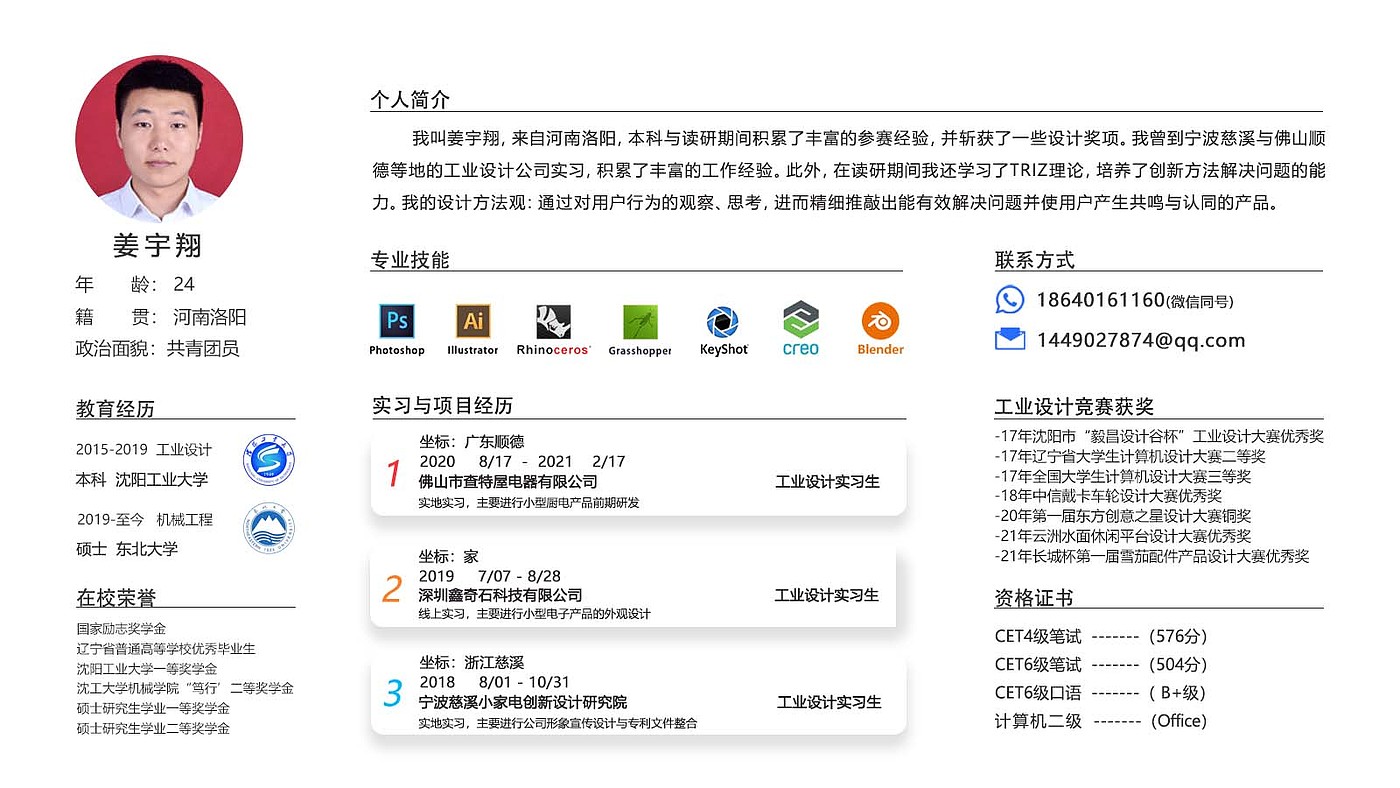Click the company name 佛山市查特屋电器有限公司
The height and width of the screenshot is (788, 1400).
[508, 482]
